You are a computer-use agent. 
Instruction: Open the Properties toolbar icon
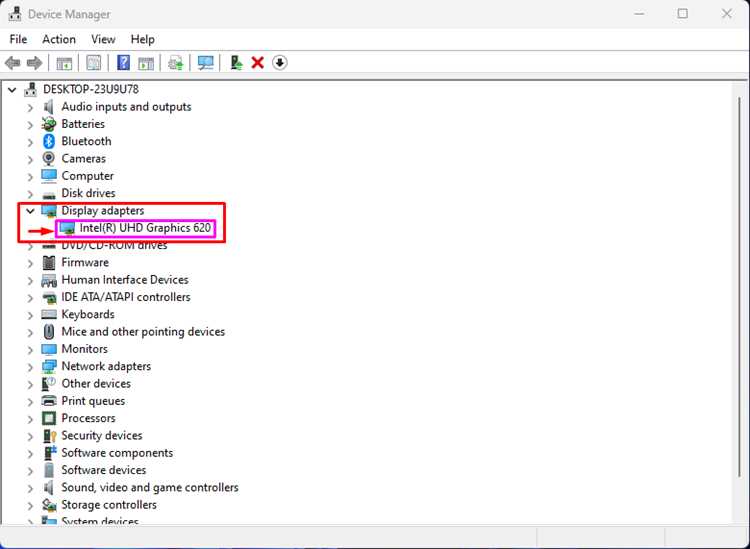click(x=93, y=63)
